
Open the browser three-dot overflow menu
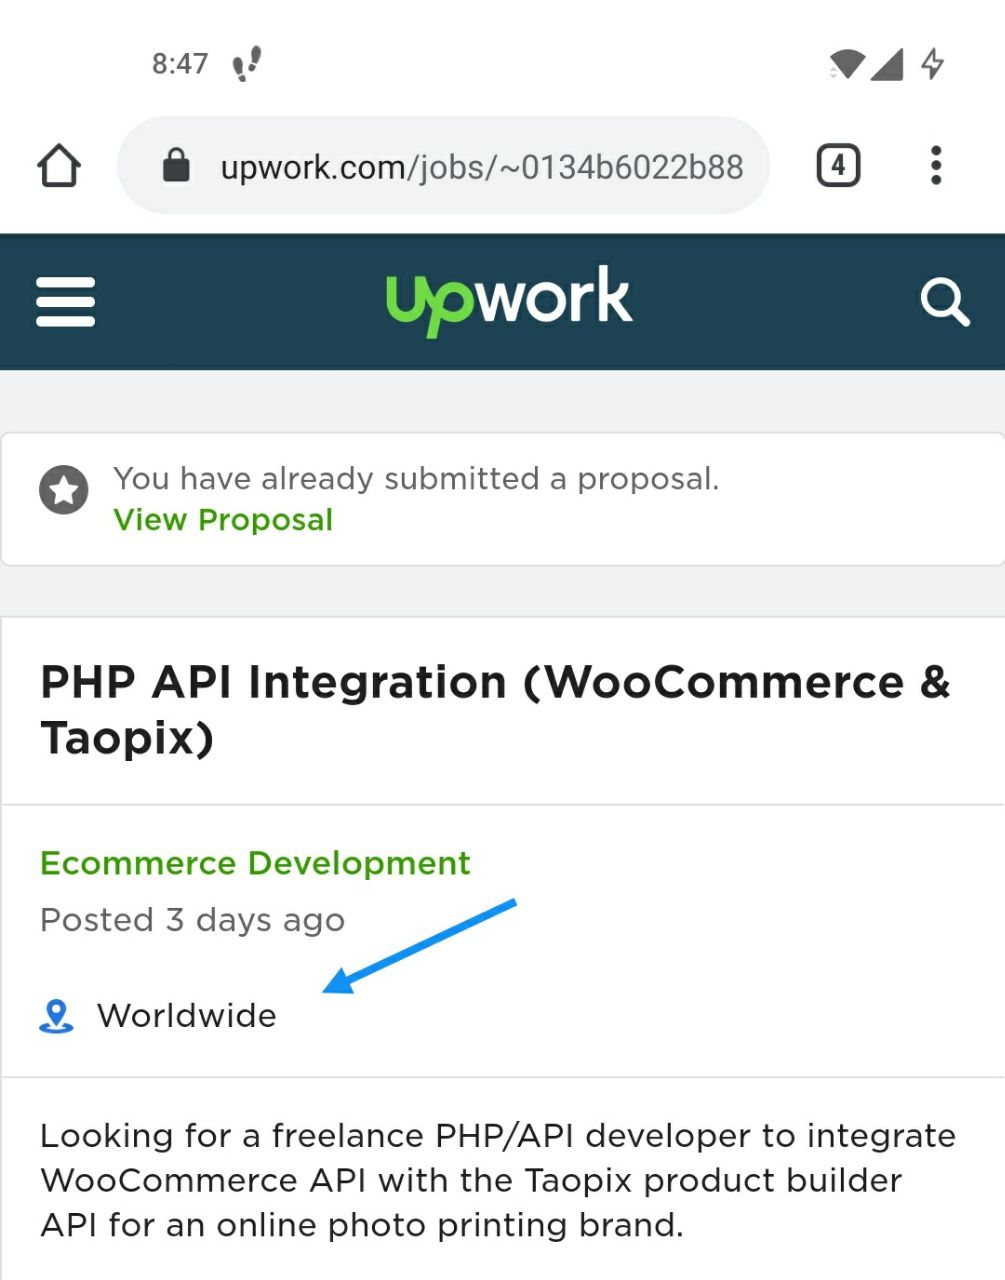click(936, 165)
